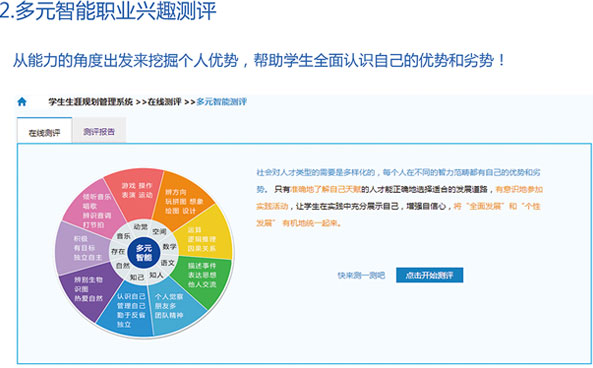Click the 多元智能测评 breadcrumb link
This screenshot has height=368, width=593.
click(x=222, y=102)
